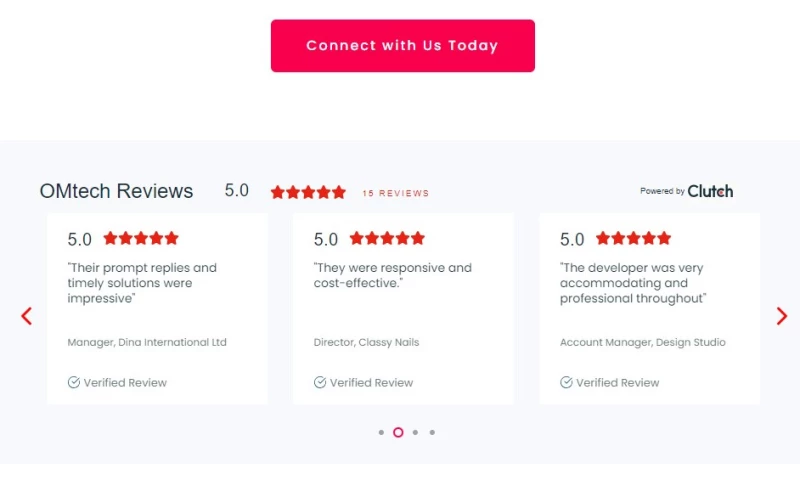The image size is (800, 480).
Task: Jump to the fourth carousel dot
Action: tap(432, 433)
